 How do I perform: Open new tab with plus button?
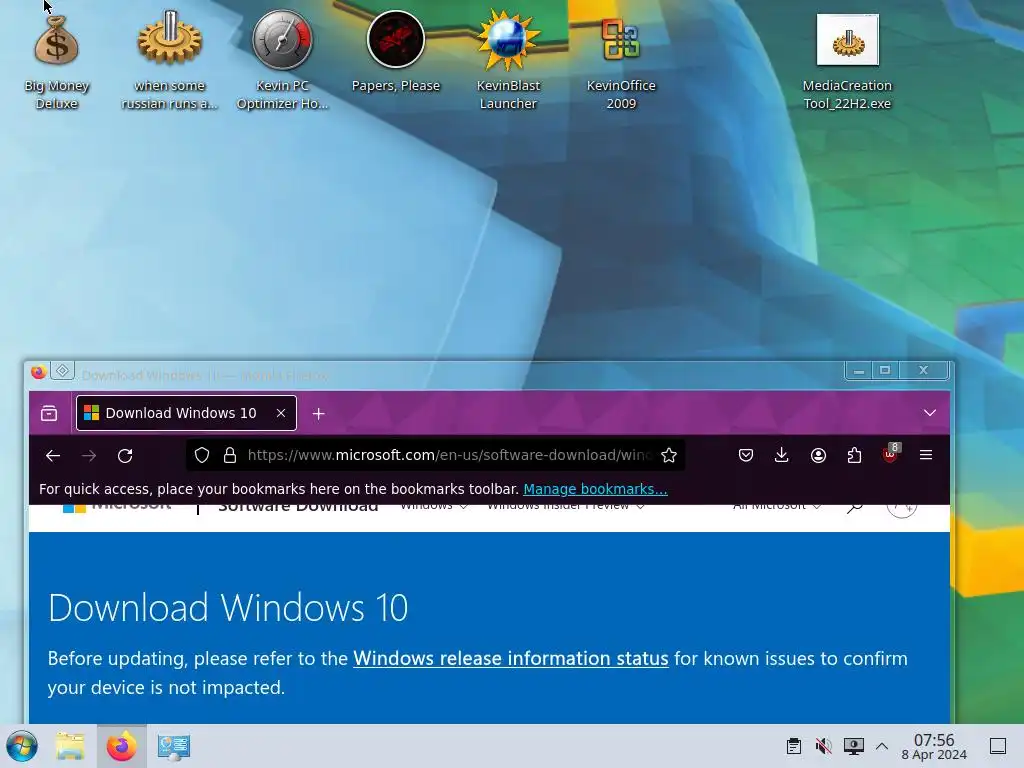coord(319,414)
